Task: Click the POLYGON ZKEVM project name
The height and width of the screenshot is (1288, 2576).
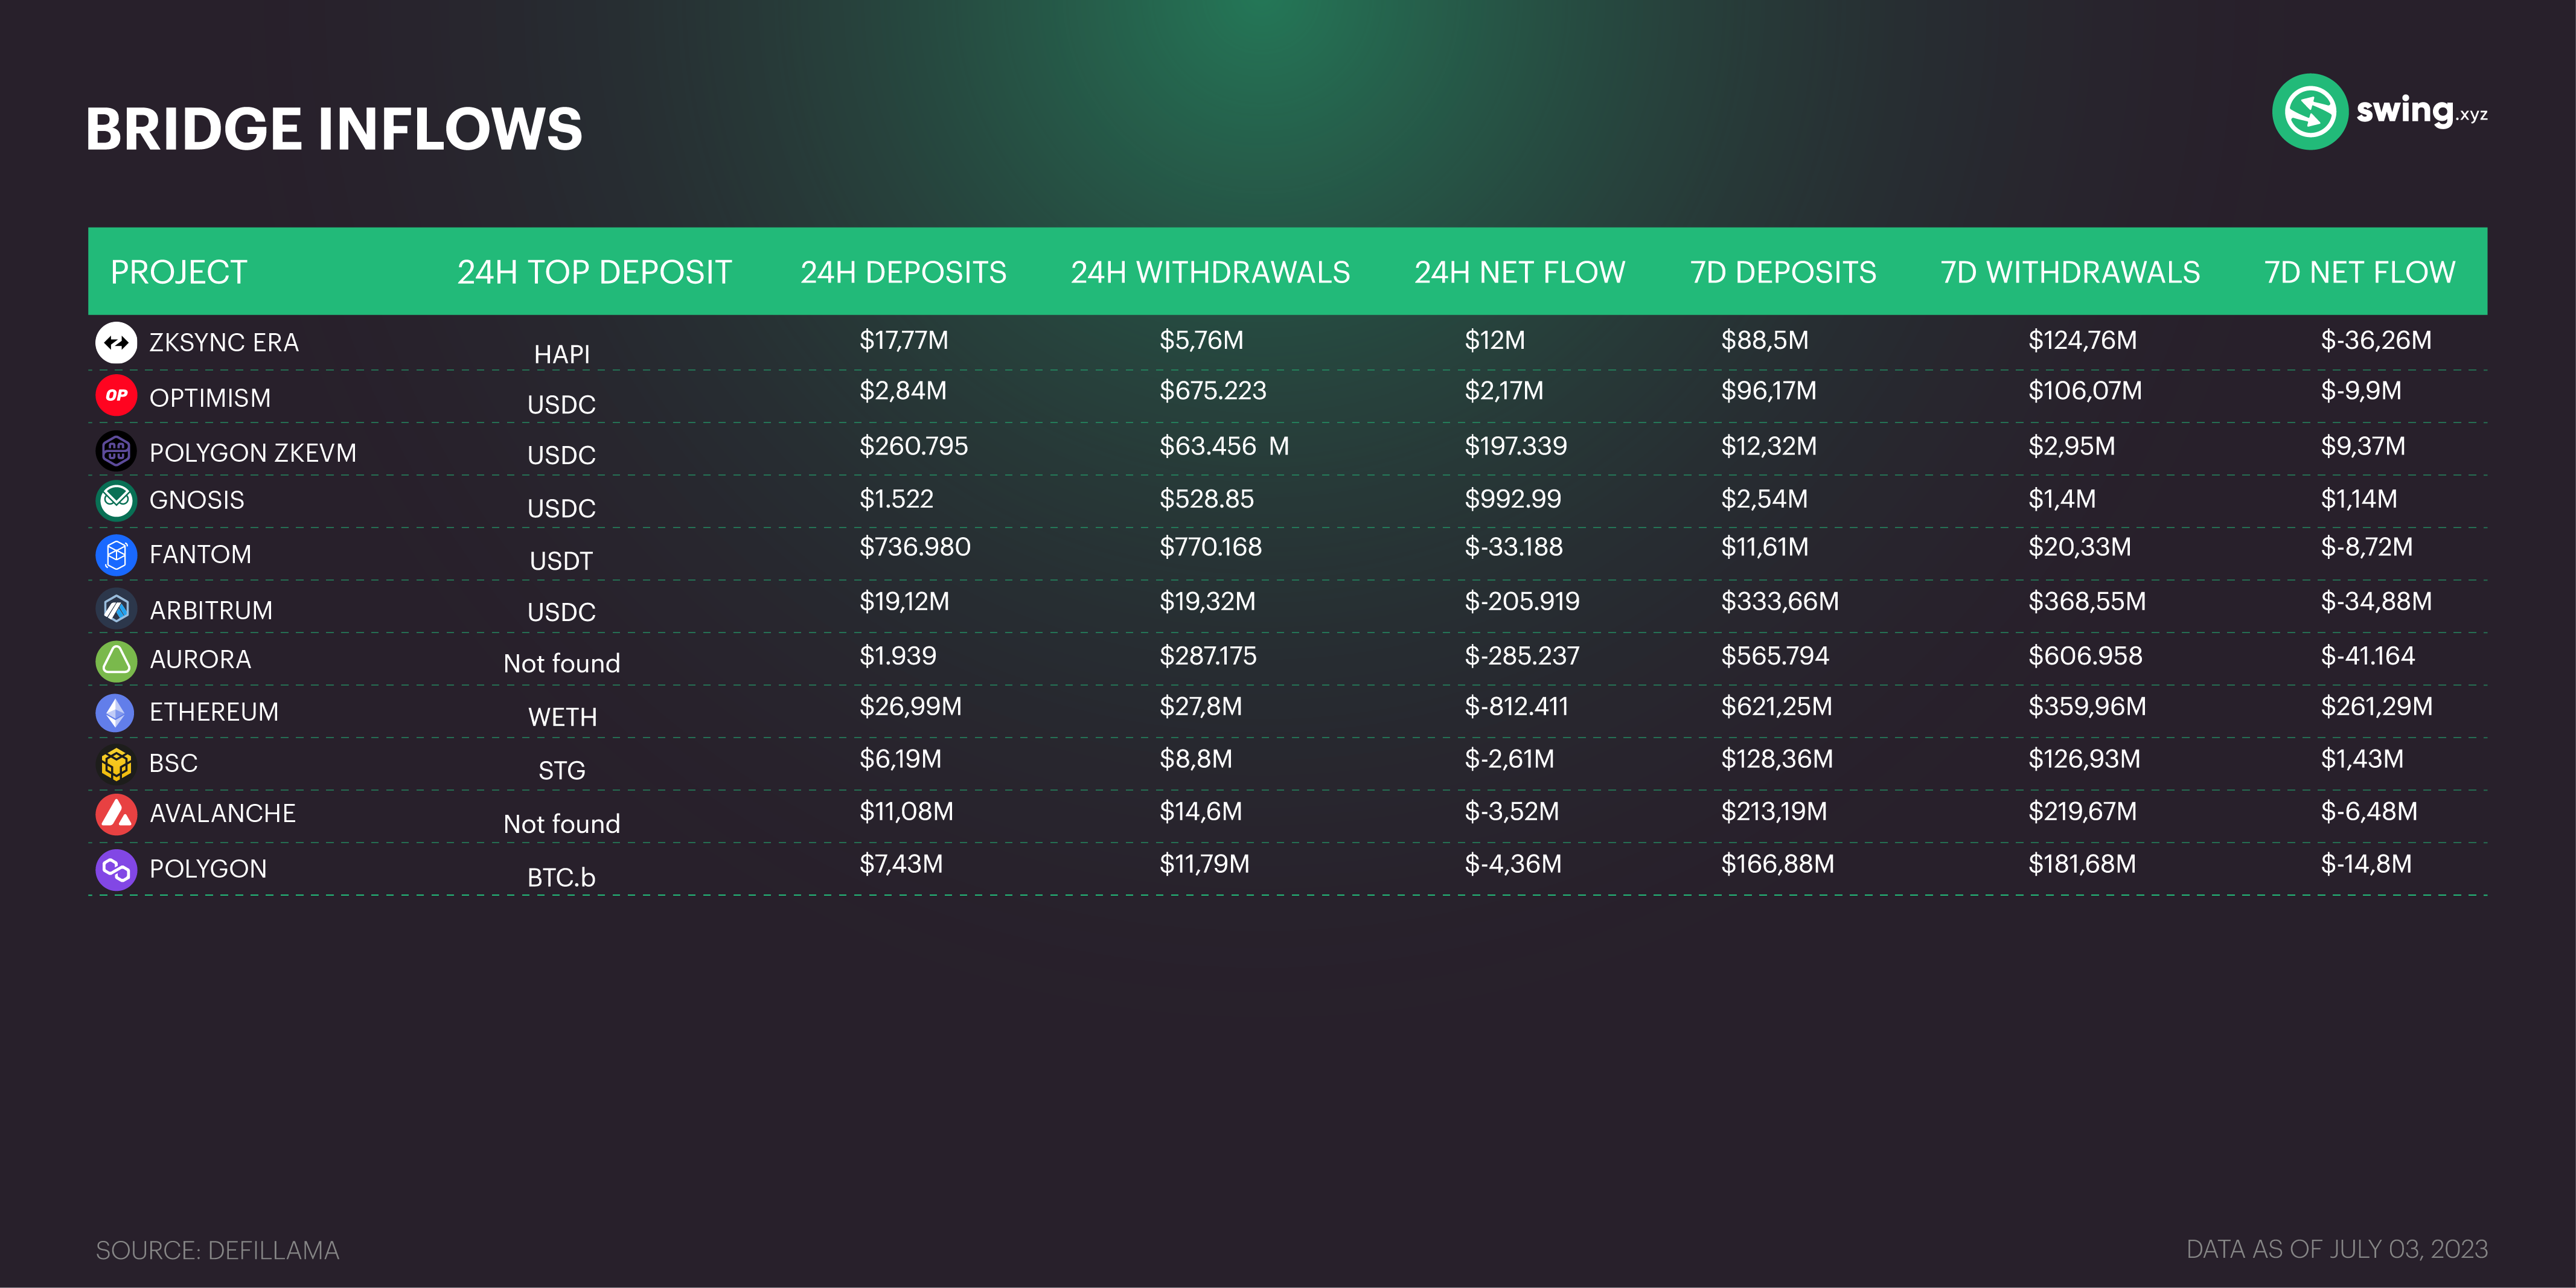Action: (x=253, y=453)
